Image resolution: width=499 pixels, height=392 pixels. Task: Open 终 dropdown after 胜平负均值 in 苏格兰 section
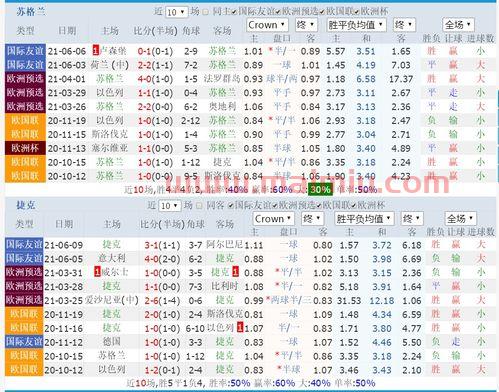tap(404, 25)
